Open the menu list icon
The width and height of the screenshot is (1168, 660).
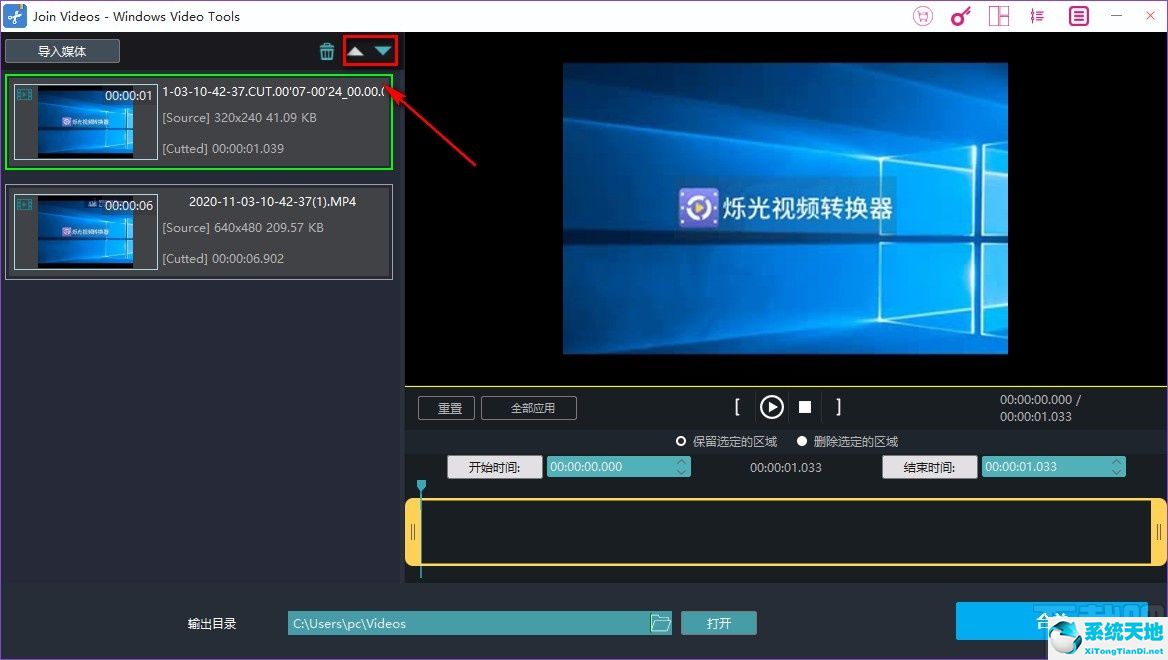(1077, 16)
